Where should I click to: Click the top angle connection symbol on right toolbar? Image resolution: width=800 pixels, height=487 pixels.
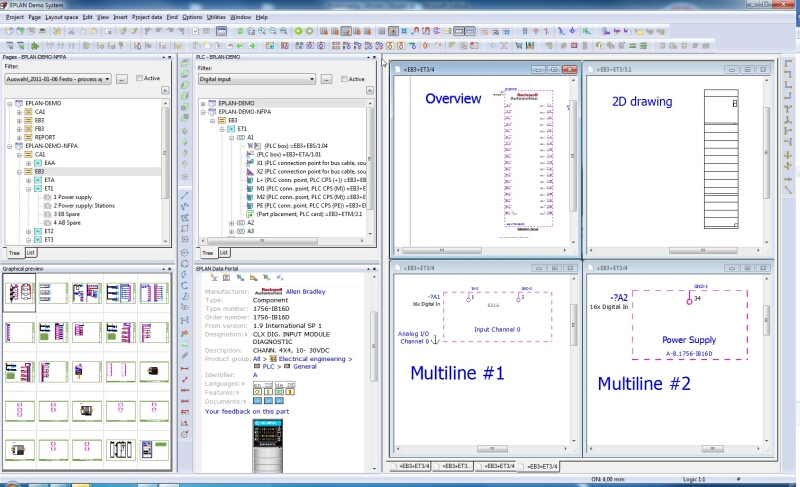click(x=788, y=63)
